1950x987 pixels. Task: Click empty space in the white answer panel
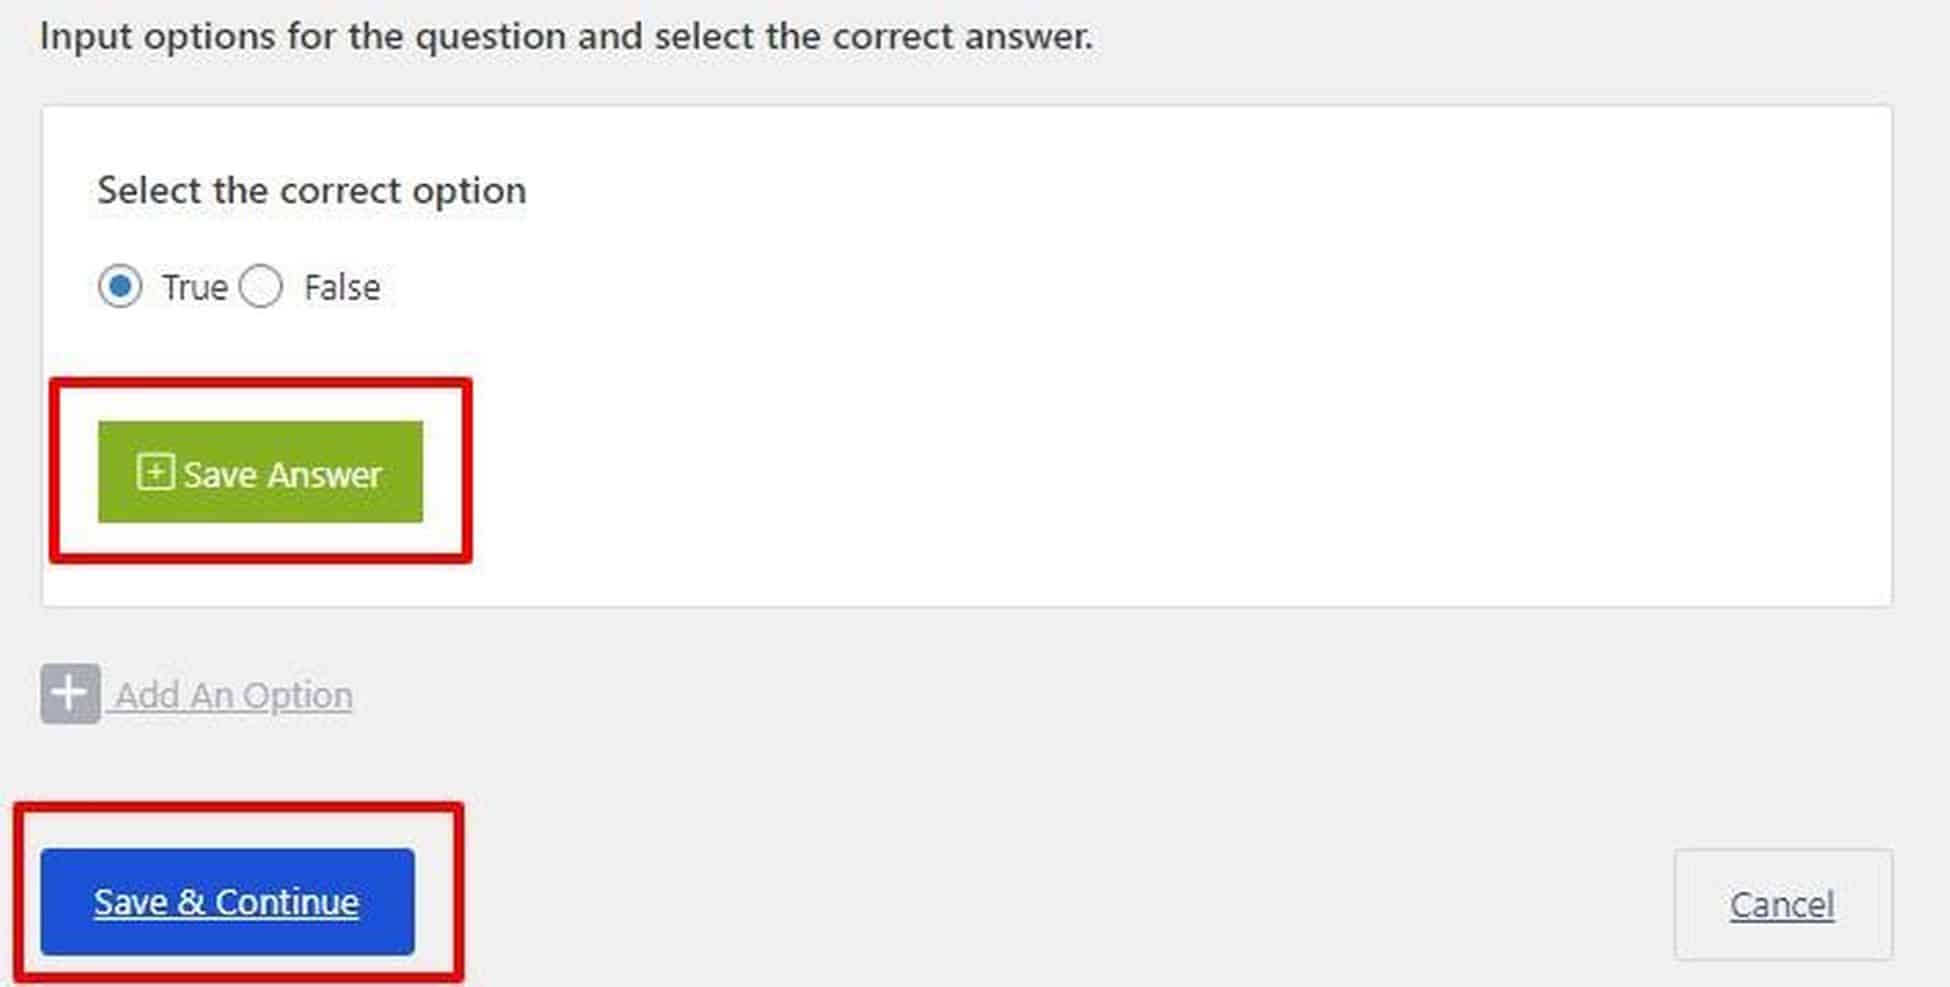point(1100,400)
